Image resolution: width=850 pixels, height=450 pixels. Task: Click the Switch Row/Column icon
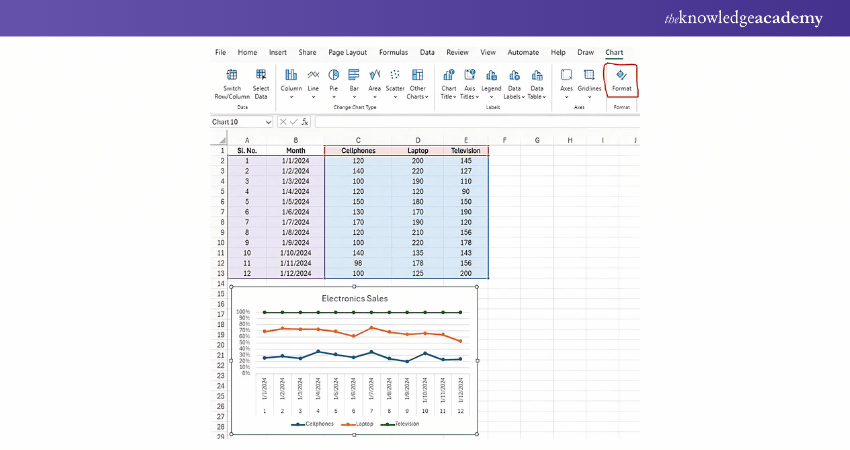232,75
